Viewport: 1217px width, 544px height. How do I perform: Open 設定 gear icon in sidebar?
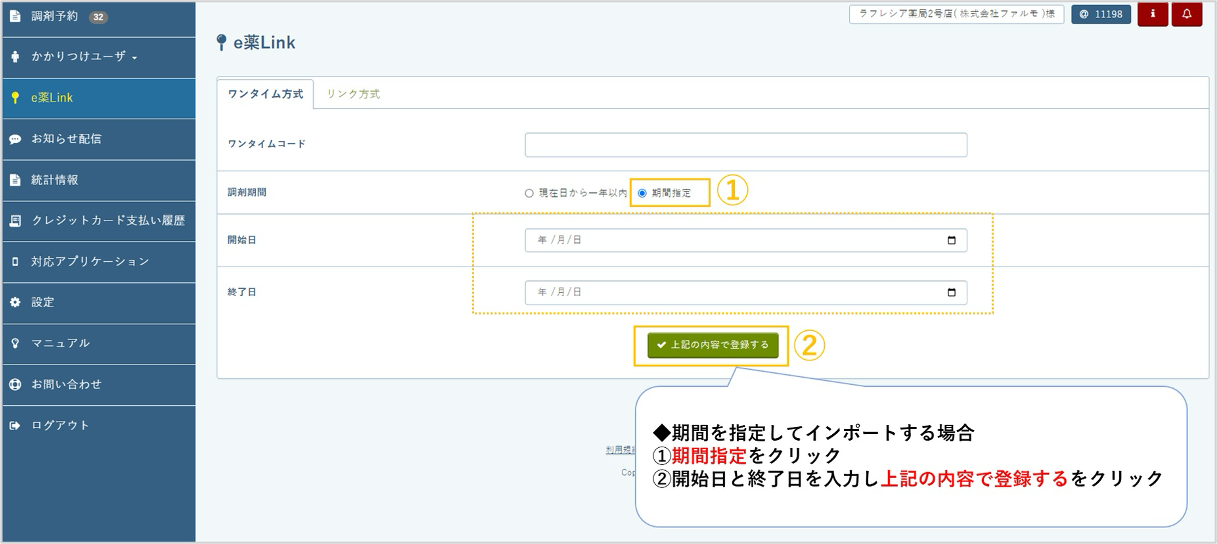click(x=15, y=302)
